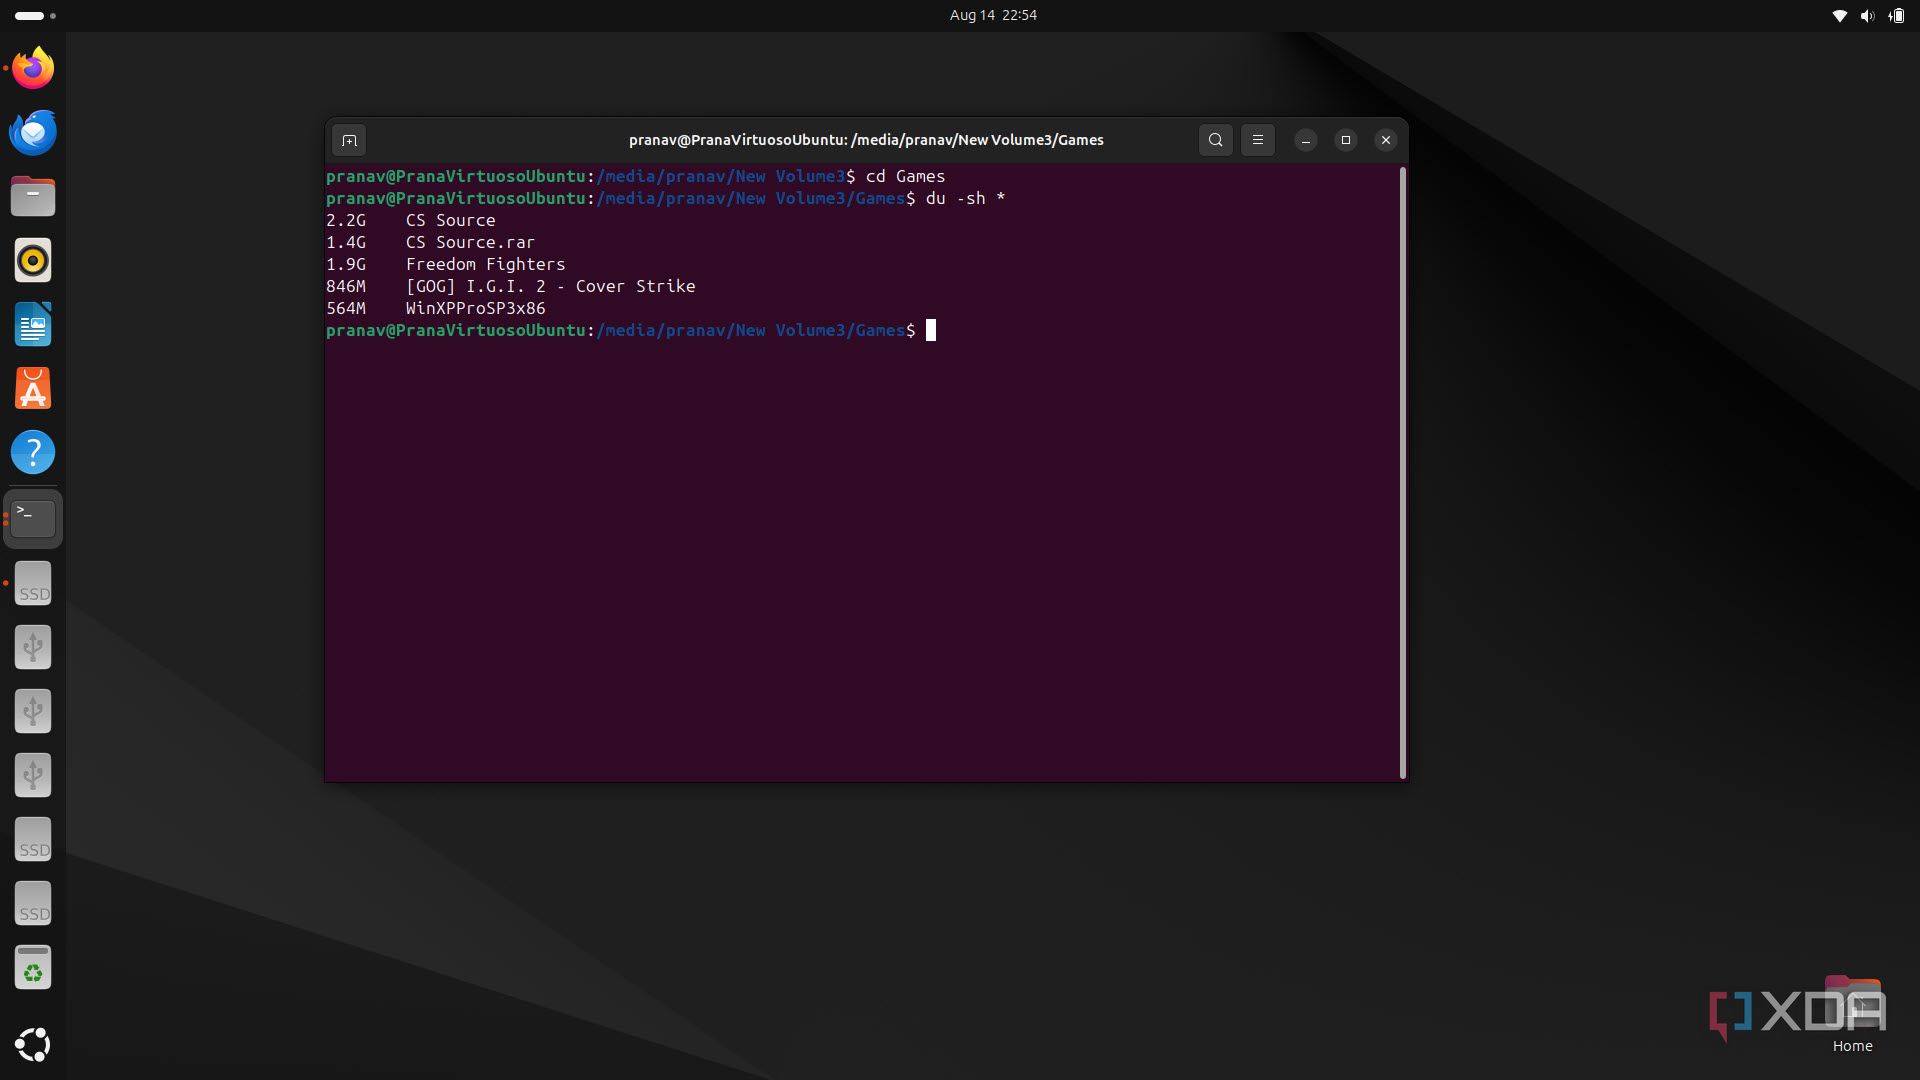Viewport: 1920px width, 1080px height.
Task: Maximize the terminal window
Action: (x=1346, y=140)
